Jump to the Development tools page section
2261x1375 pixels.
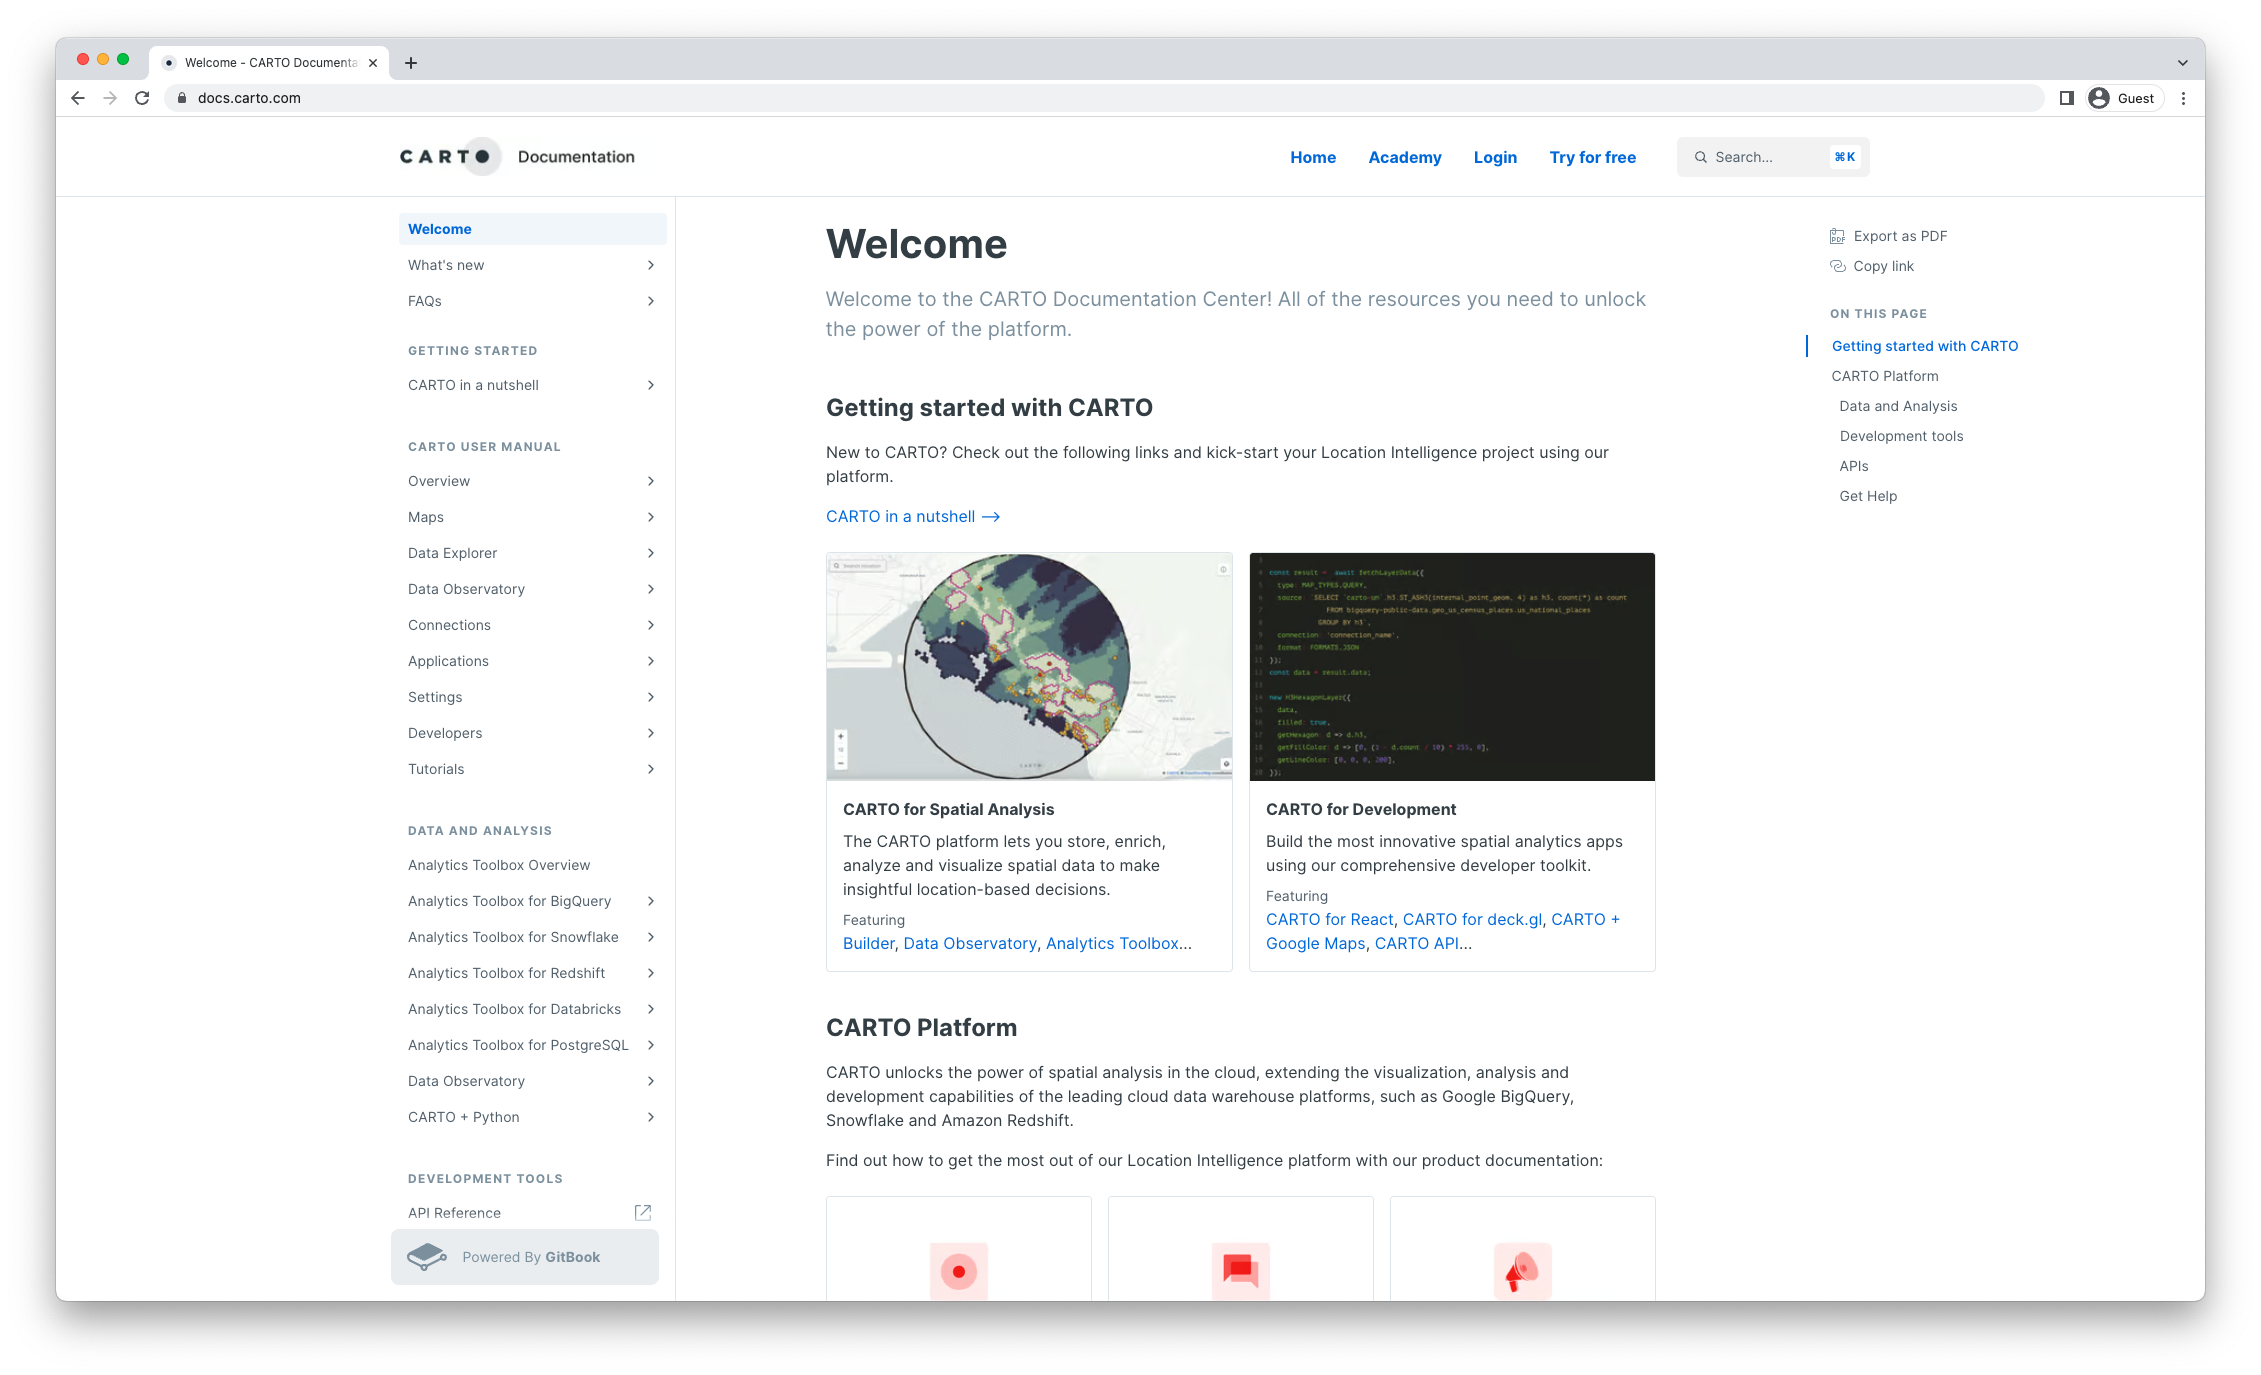(1900, 436)
